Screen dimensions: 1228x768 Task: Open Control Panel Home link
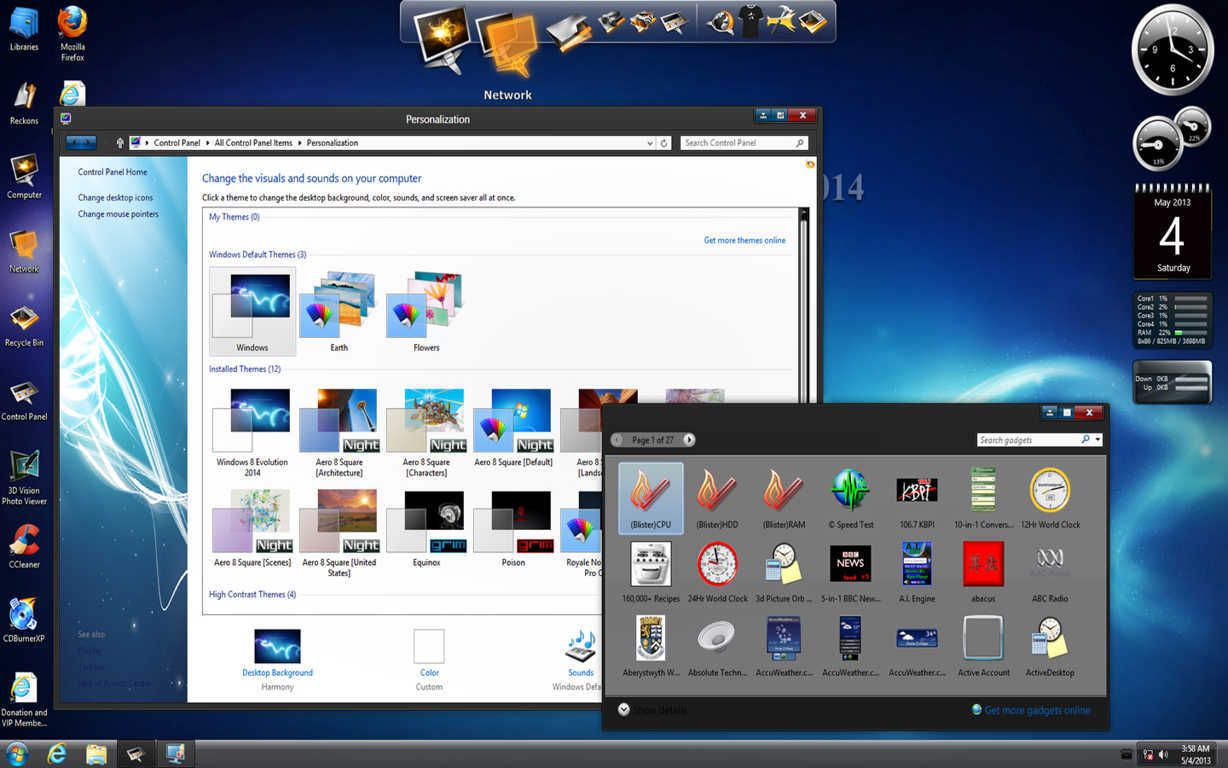click(113, 172)
